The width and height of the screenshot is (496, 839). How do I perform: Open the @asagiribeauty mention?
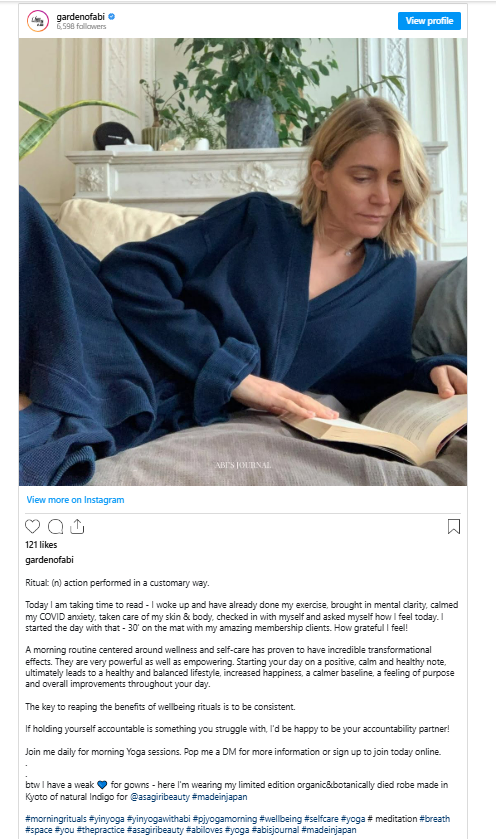(x=160, y=797)
